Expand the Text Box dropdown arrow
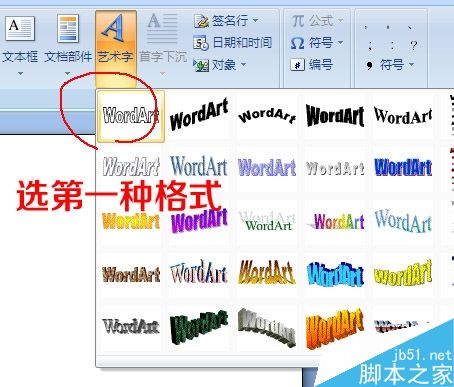This screenshot has height=387, width=454. [20, 73]
